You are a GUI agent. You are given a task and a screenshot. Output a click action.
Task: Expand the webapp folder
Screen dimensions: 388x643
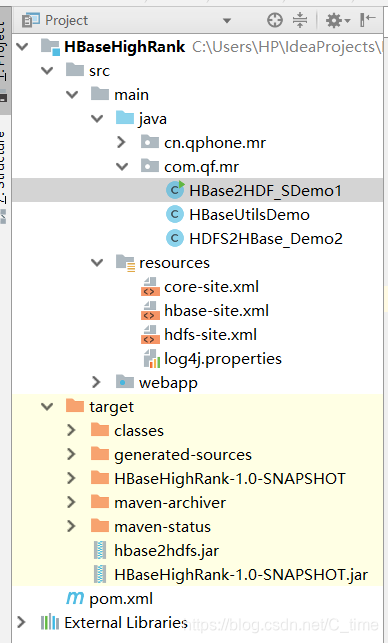(x=96, y=383)
